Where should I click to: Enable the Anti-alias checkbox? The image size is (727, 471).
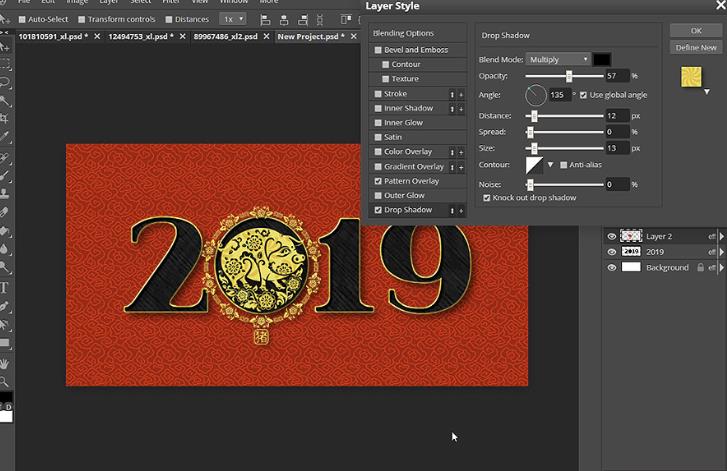tap(564, 165)
